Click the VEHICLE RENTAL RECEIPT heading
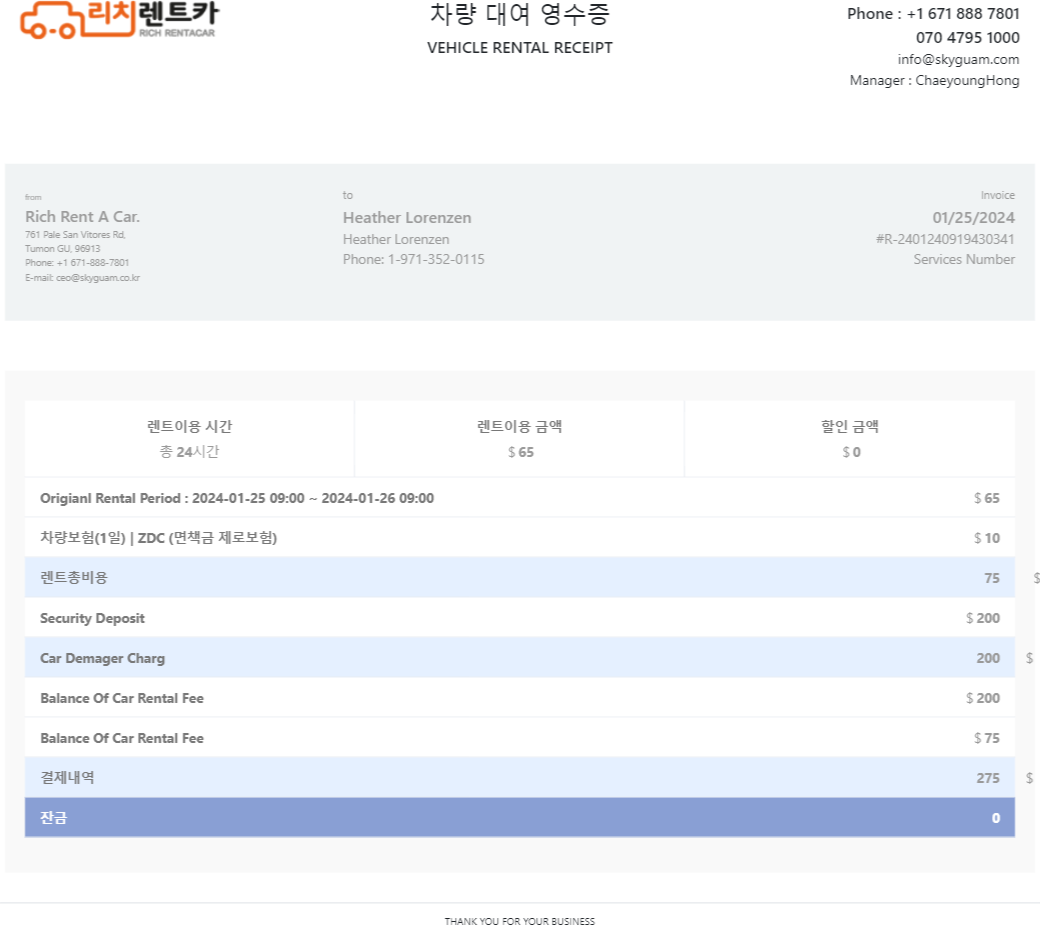This screenshot has height=928, width=1040. (x=519, y=48)
